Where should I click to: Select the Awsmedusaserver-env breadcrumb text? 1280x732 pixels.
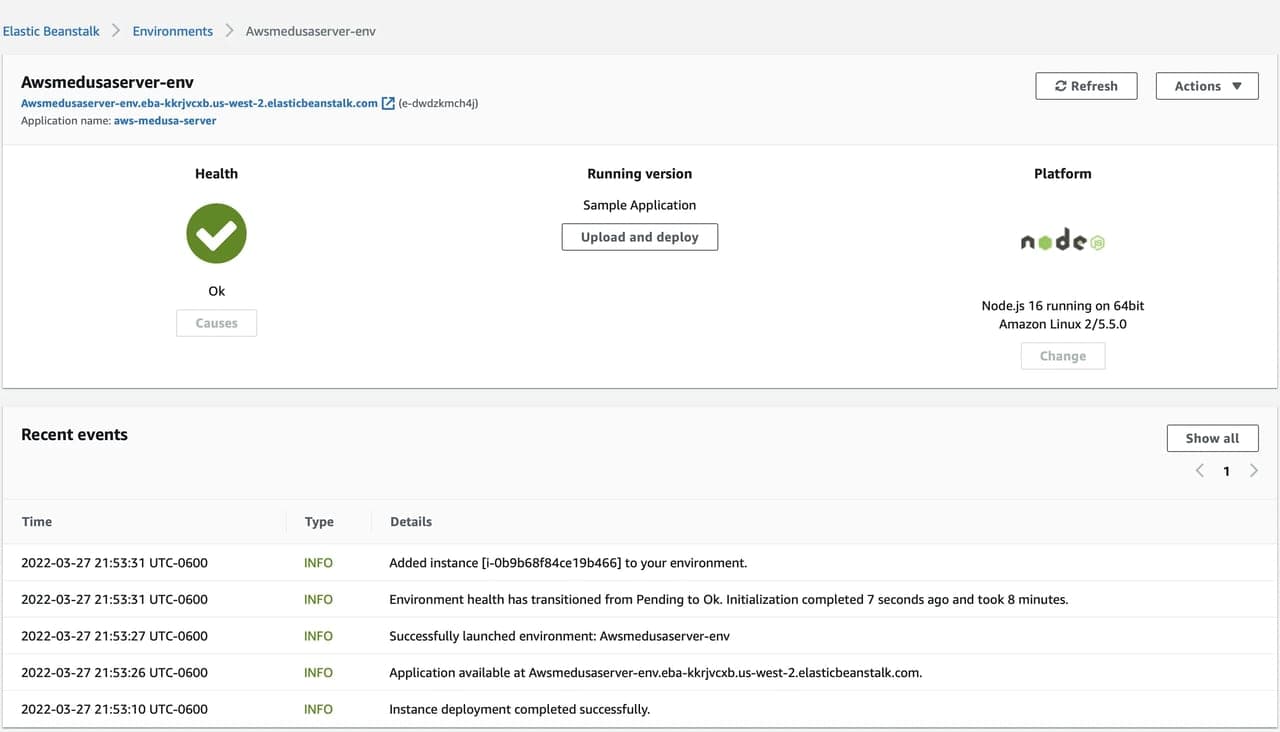pos(311,31)
